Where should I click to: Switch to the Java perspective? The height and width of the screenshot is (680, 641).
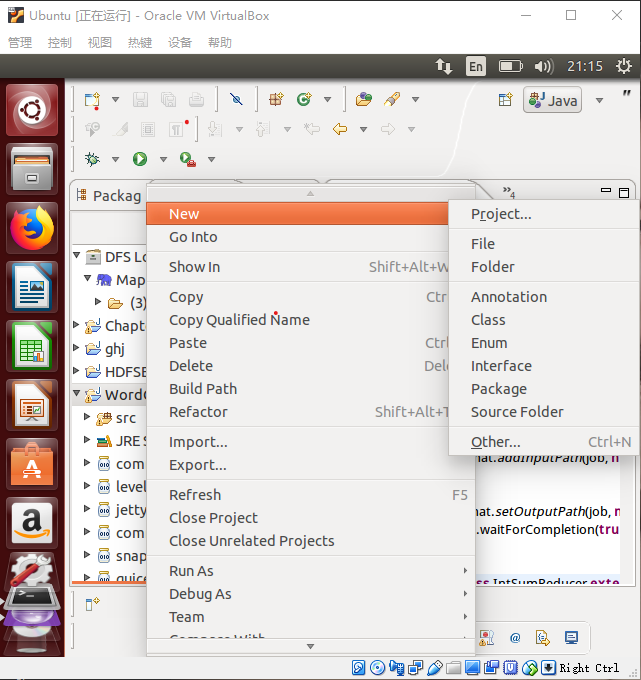point(553,100)
